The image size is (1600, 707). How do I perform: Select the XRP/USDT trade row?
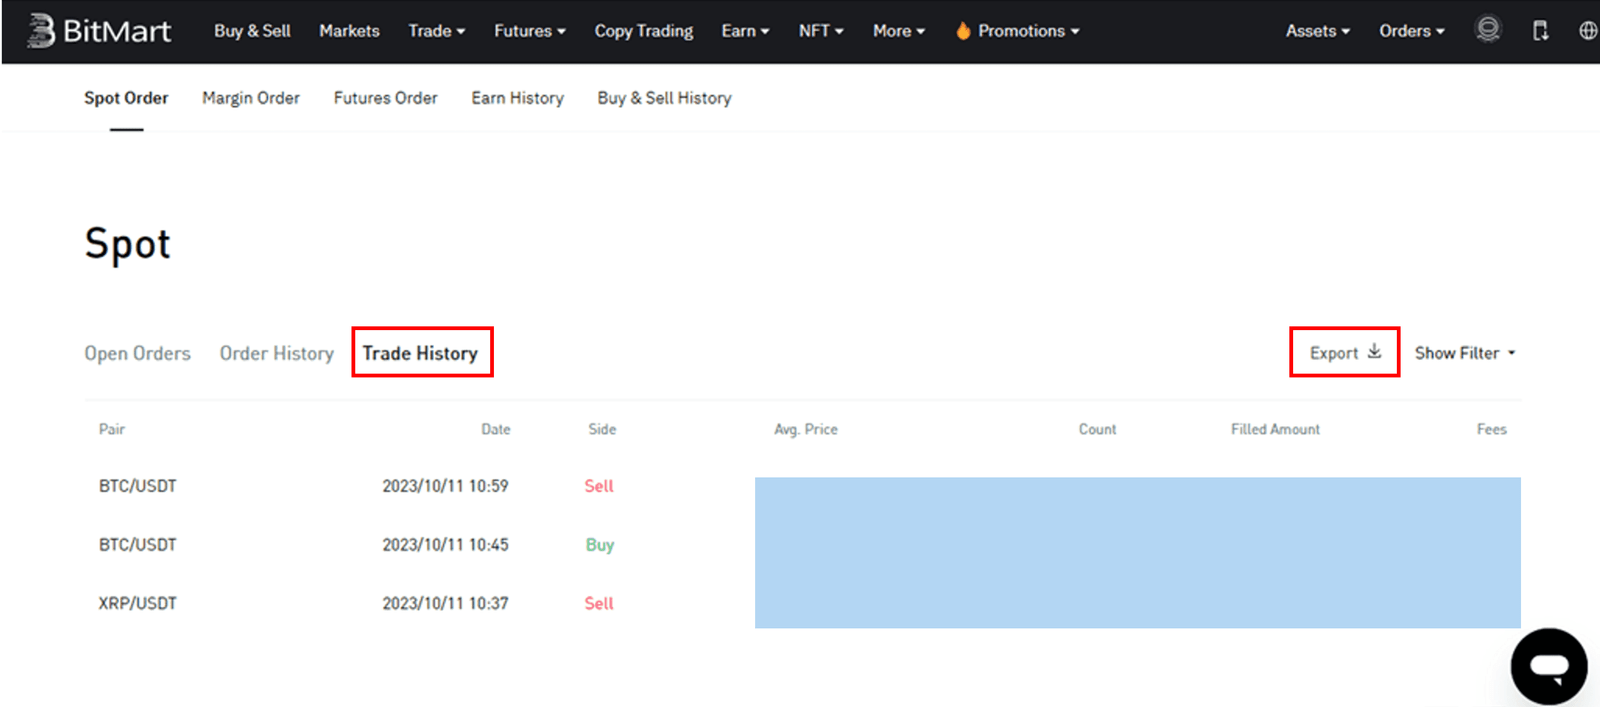click(137, 603)
